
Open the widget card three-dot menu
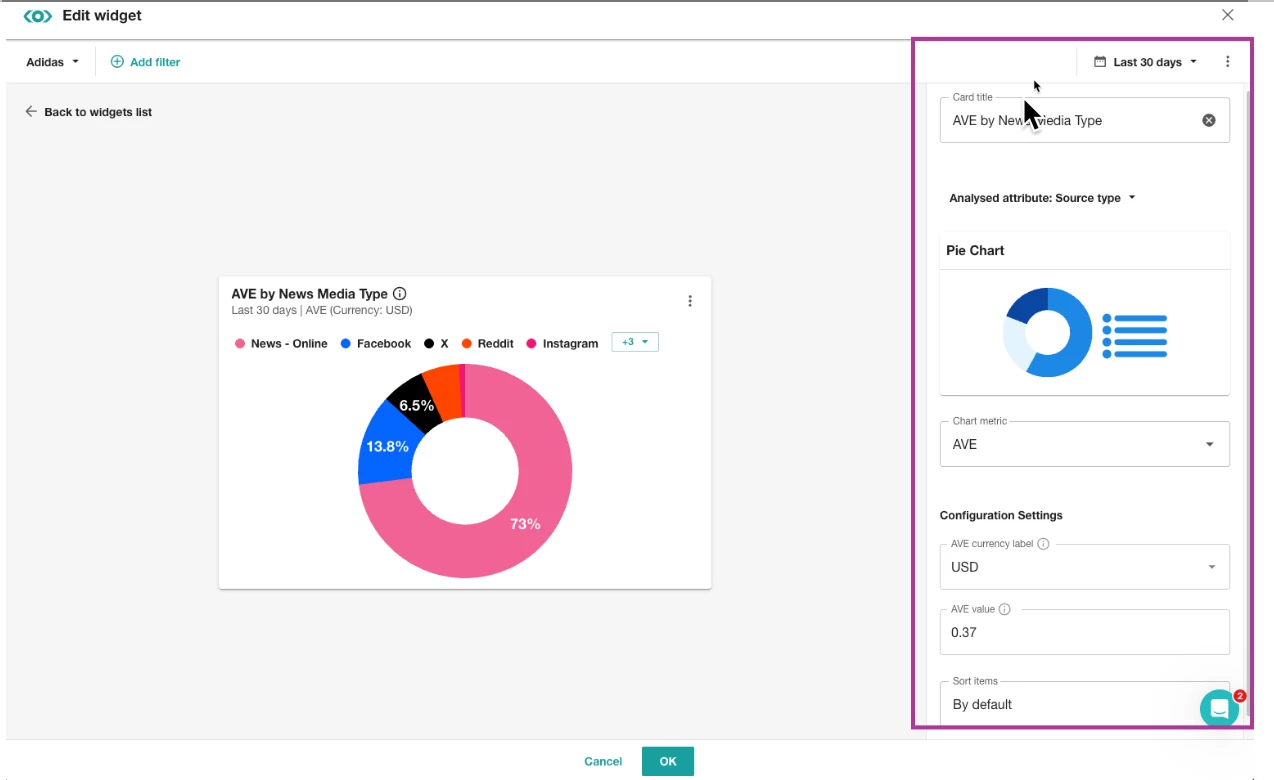[x=689, y=301]
